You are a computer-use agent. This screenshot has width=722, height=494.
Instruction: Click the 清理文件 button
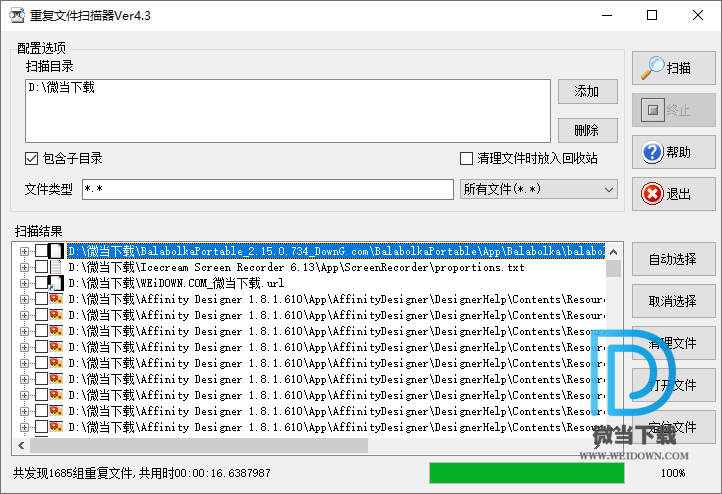coord(673,343)
